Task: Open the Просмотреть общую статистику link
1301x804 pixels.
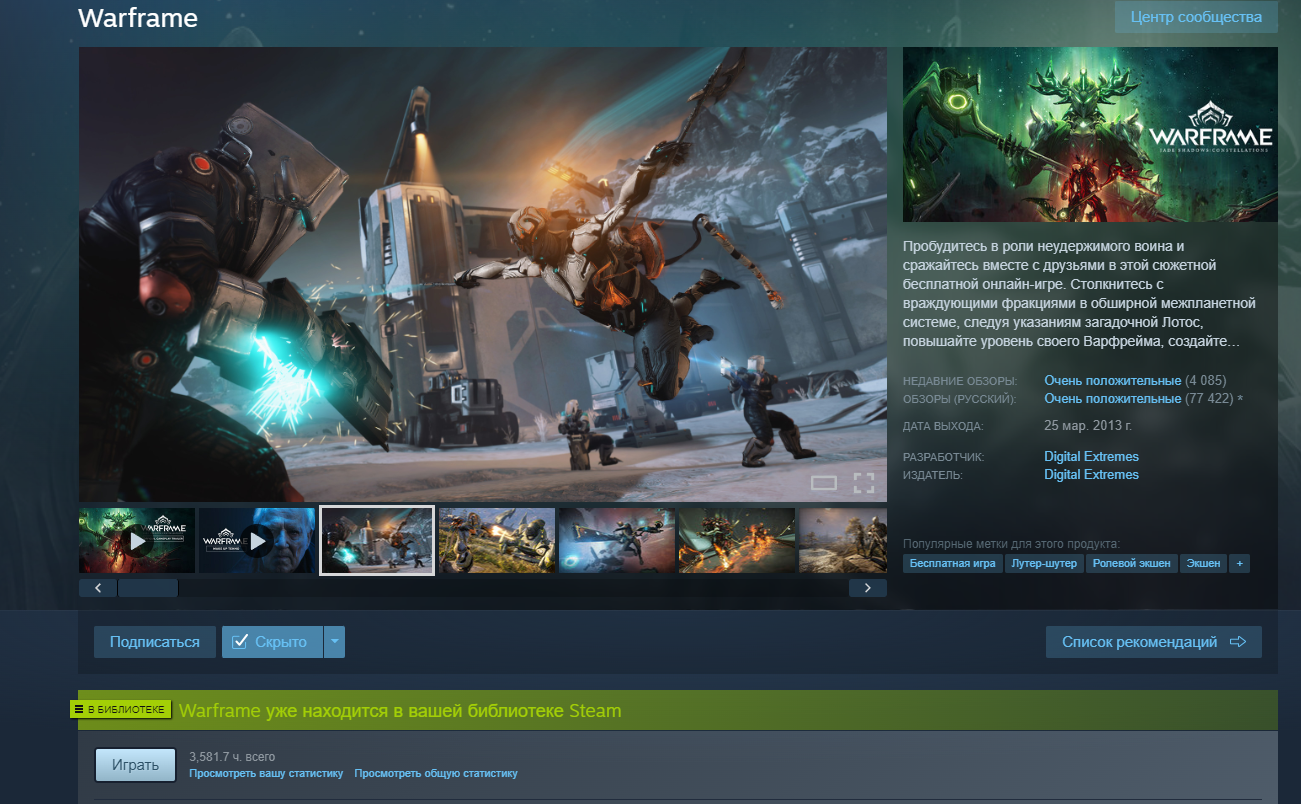Action: (x=436, y=774)
